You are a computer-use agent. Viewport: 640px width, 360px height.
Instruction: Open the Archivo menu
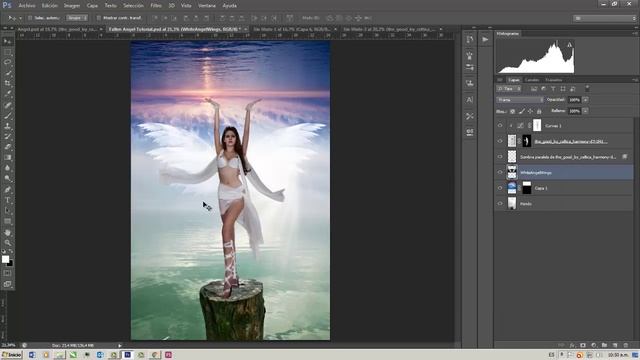click(x=27, y=6)
